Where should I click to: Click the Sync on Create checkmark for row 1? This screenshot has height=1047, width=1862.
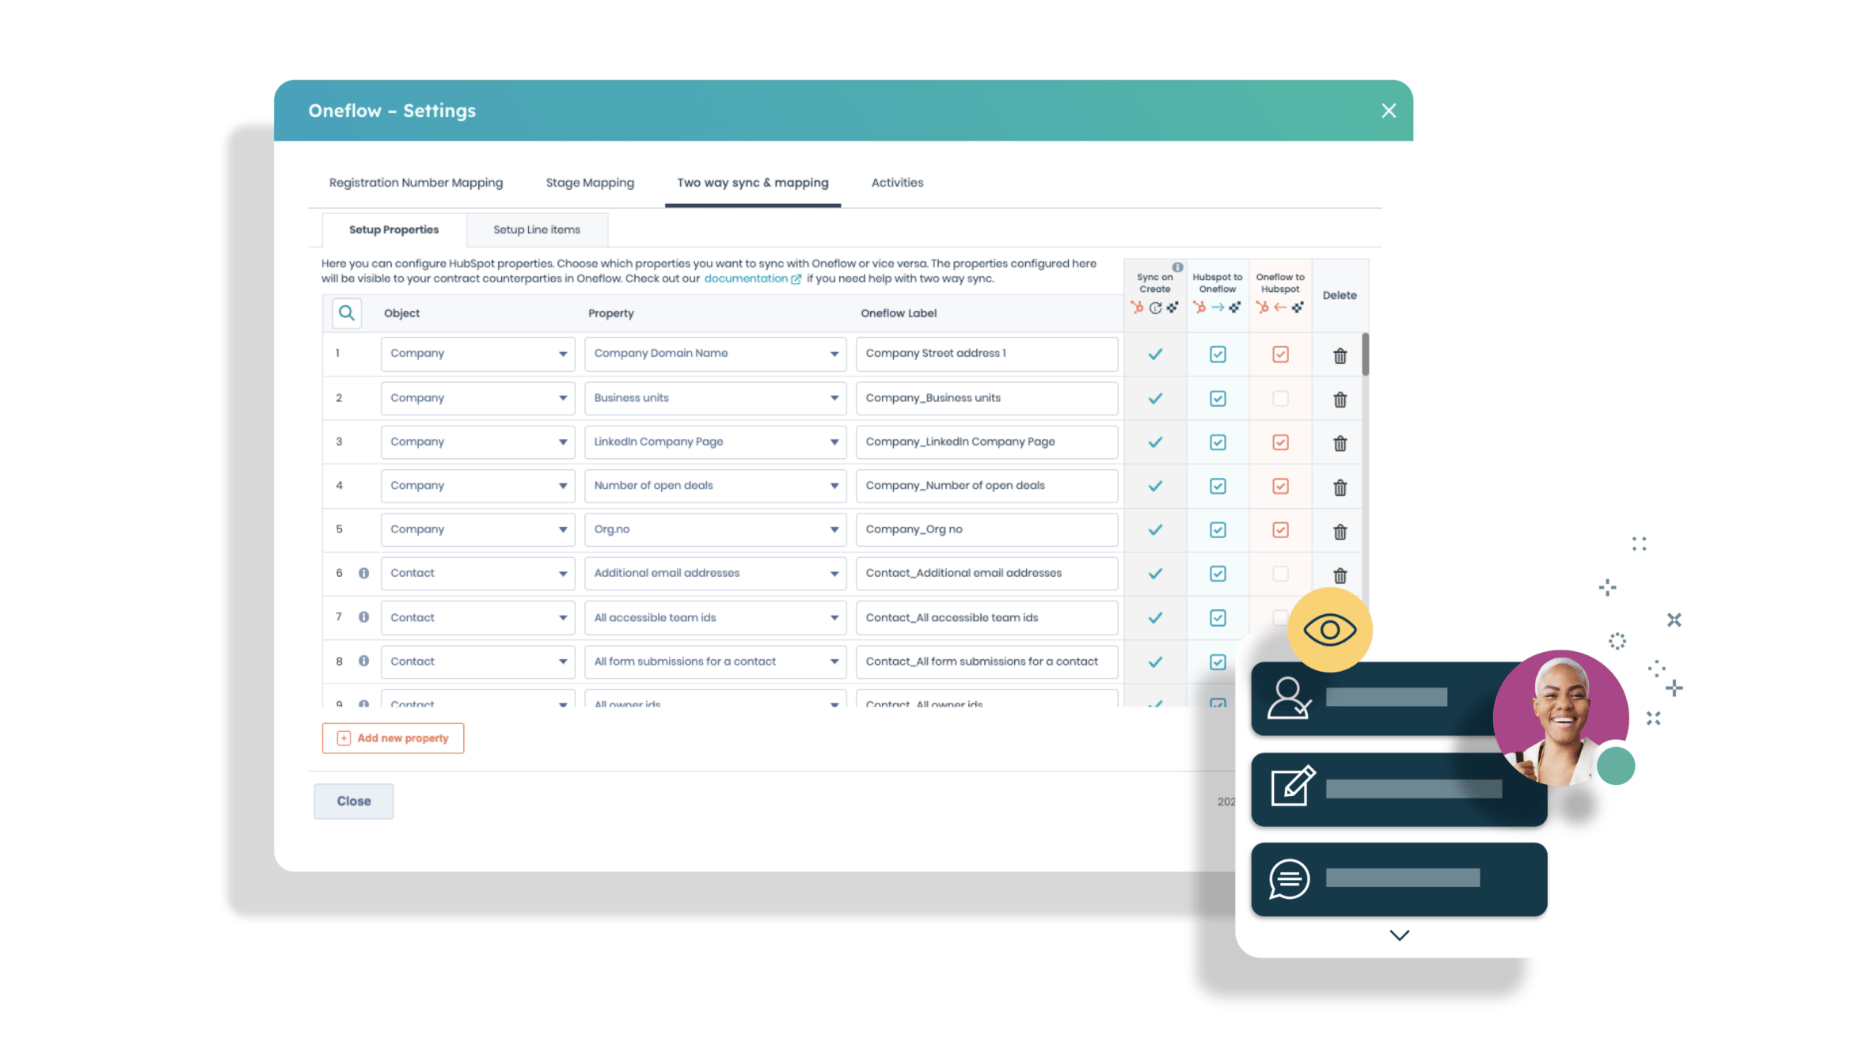point(1155,354)
